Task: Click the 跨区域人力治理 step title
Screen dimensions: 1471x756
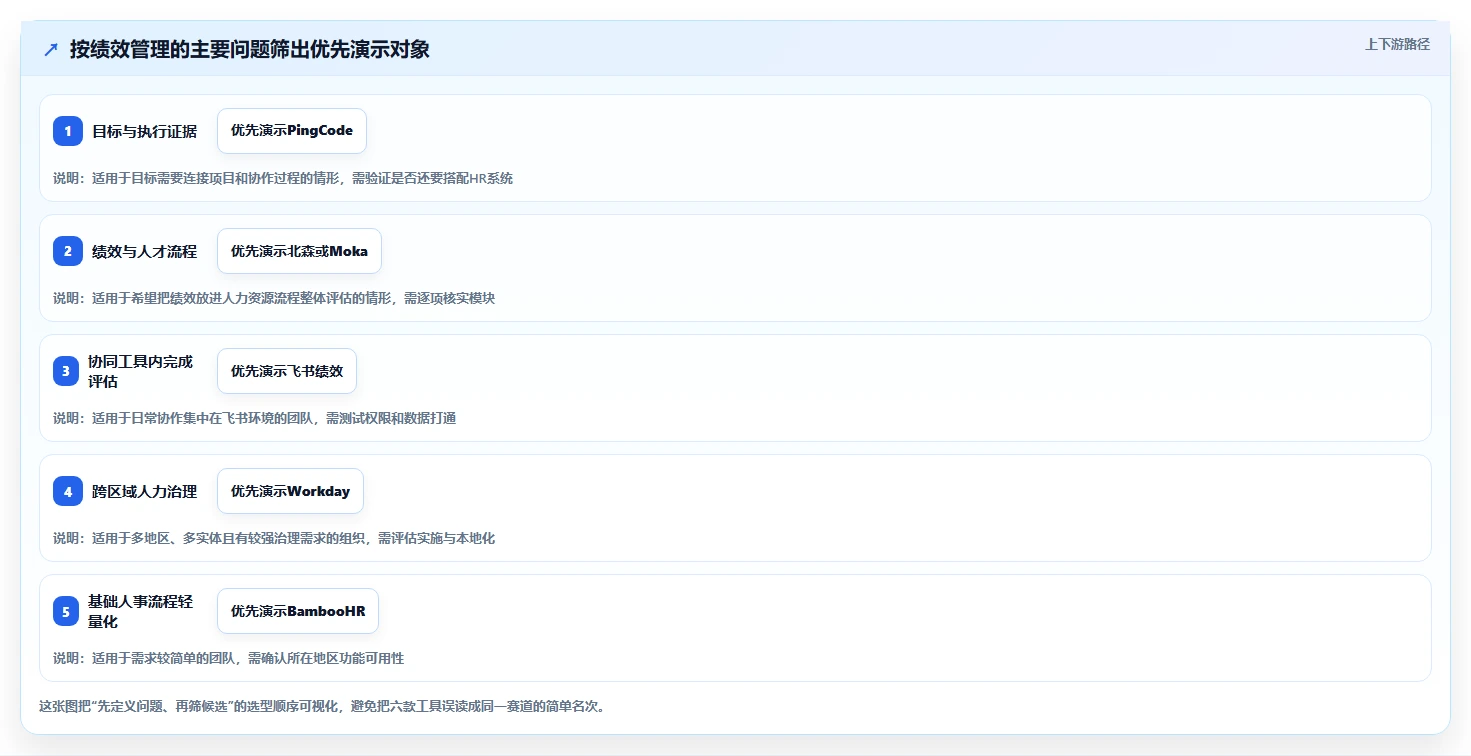Action: point(144,491)
